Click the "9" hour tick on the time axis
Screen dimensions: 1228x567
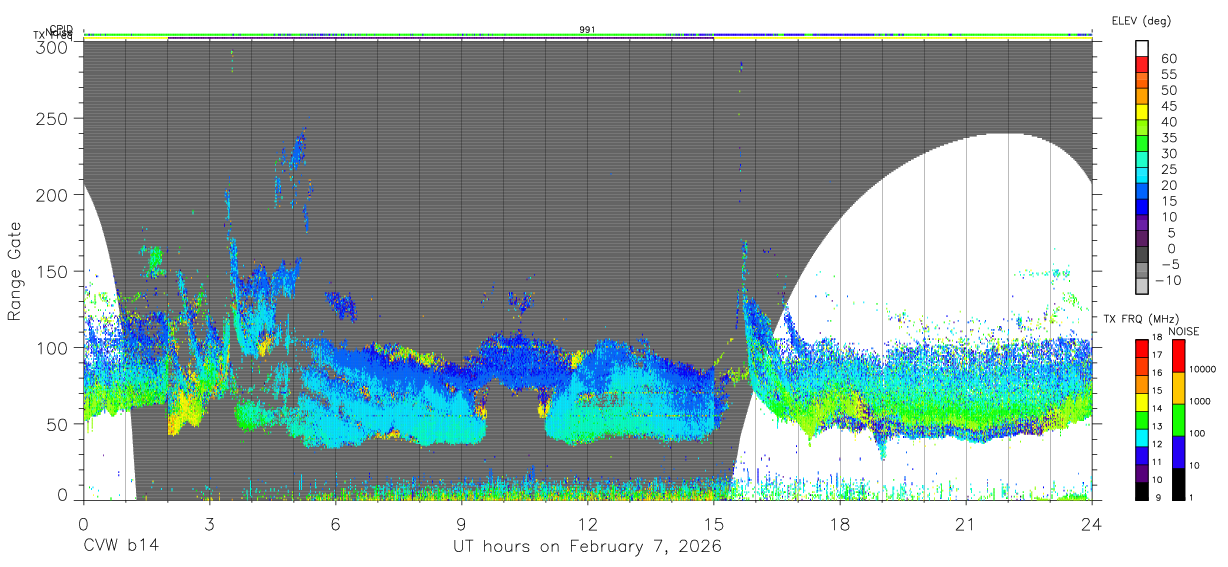[x=462, y=523]
